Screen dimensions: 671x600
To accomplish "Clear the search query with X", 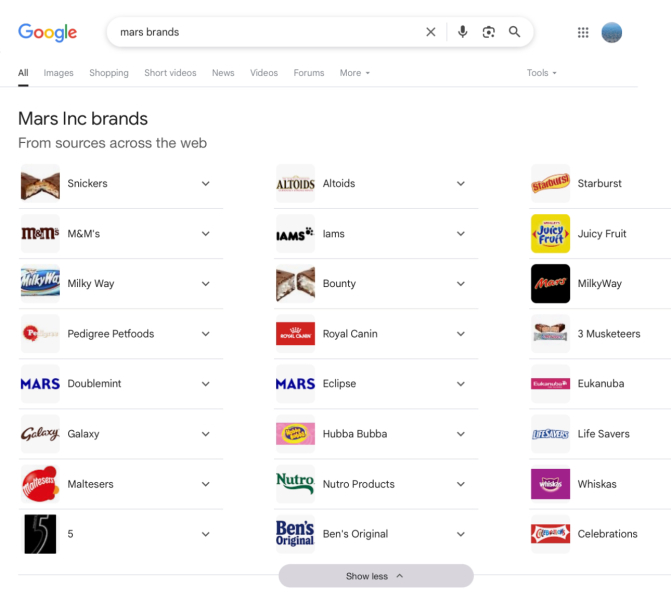I will pyautogui.click(x=431, y=32).
